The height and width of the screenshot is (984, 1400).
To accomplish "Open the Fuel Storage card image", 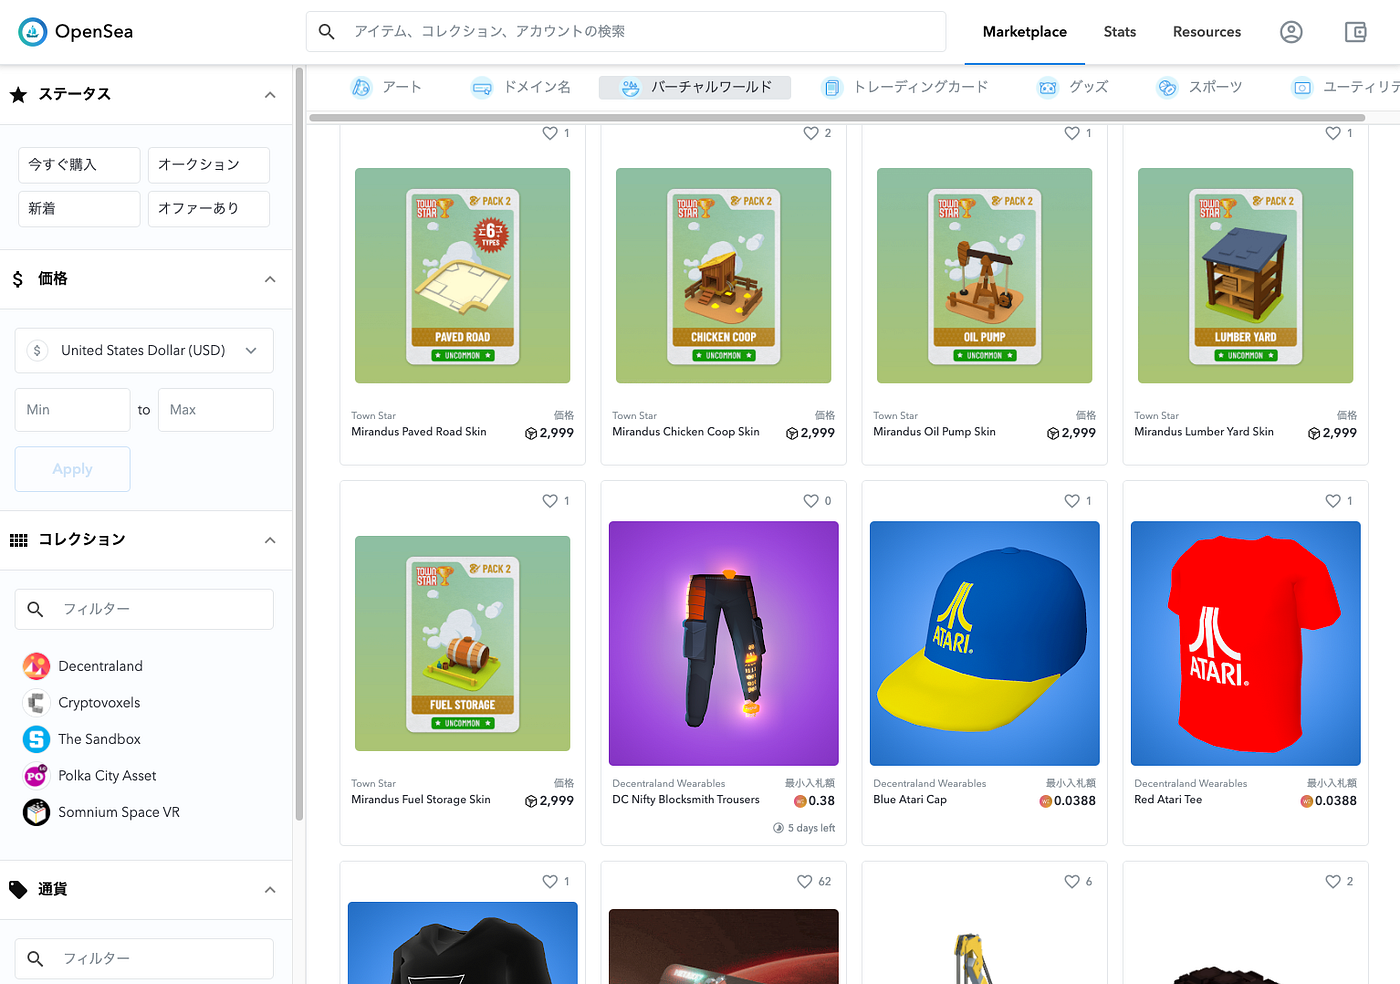I will (x=462, y=644).
